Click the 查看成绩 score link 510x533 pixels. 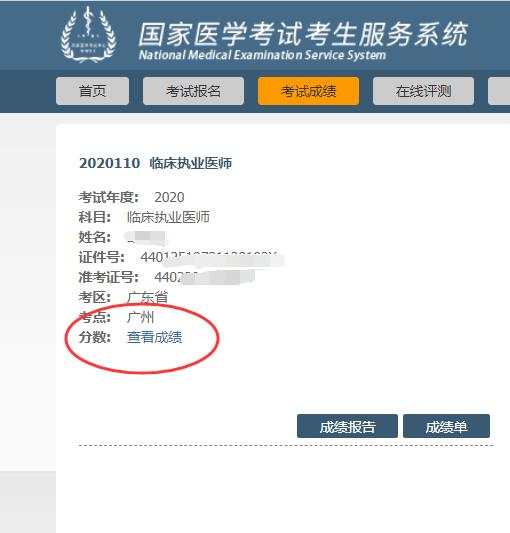coord(155,337)
